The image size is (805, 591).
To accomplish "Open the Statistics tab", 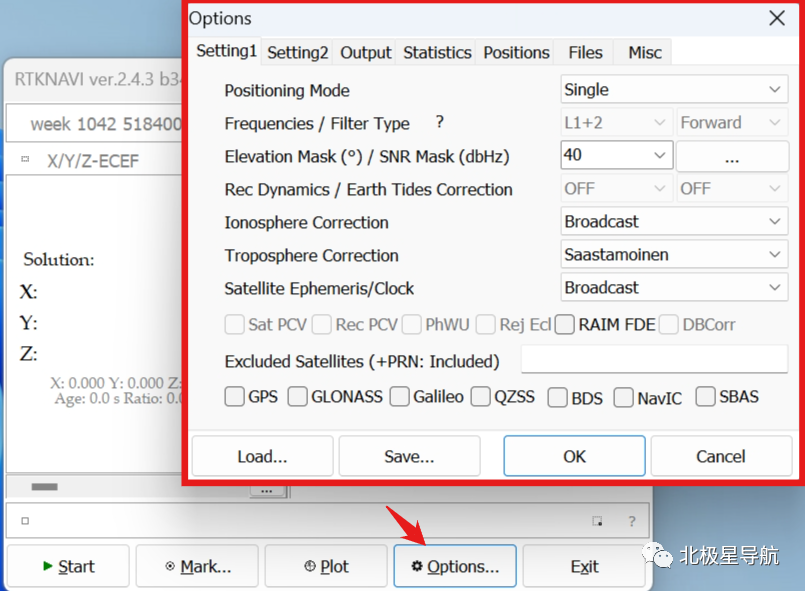I will coord(437,52).
